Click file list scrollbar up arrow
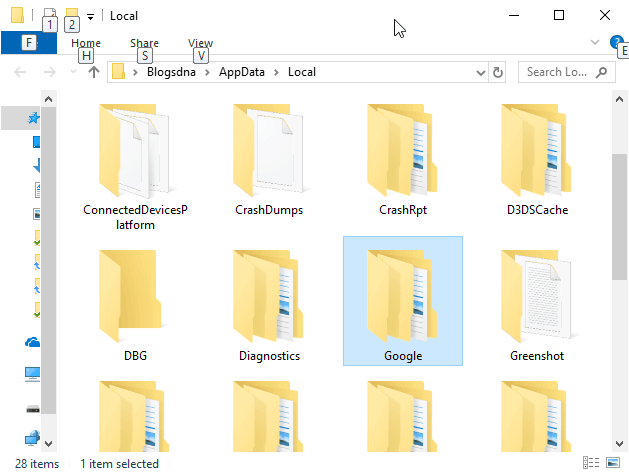This screenshot has height=476, width=629. (x=619, y=99)
